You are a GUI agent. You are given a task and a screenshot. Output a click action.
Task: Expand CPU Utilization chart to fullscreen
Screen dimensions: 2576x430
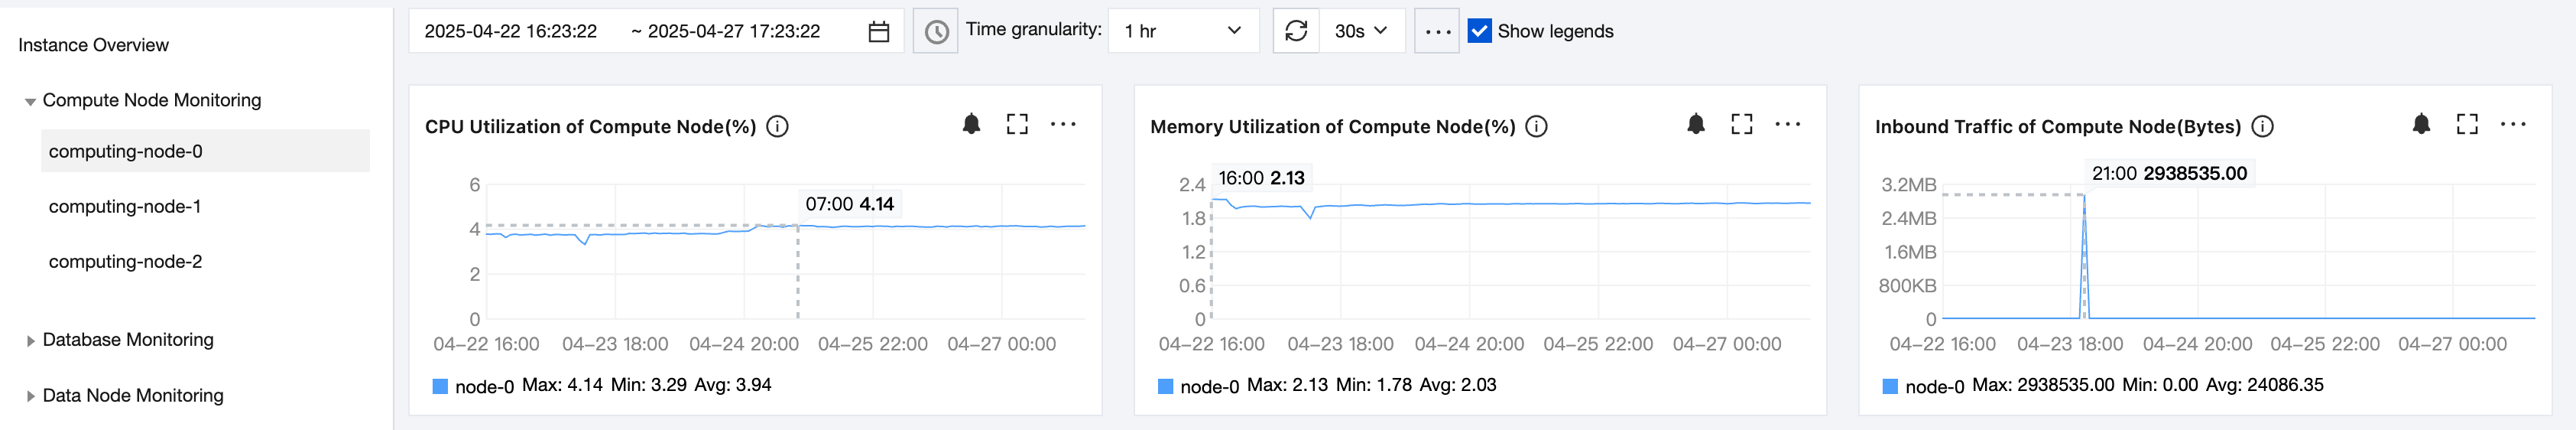coord(1017,124)
